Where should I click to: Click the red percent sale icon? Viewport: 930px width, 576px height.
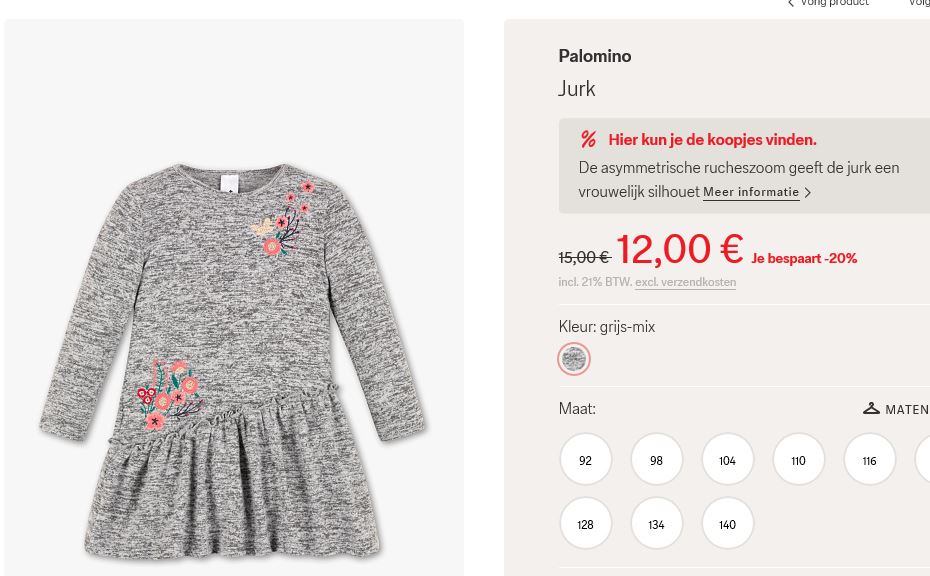(x=588, y=140)
